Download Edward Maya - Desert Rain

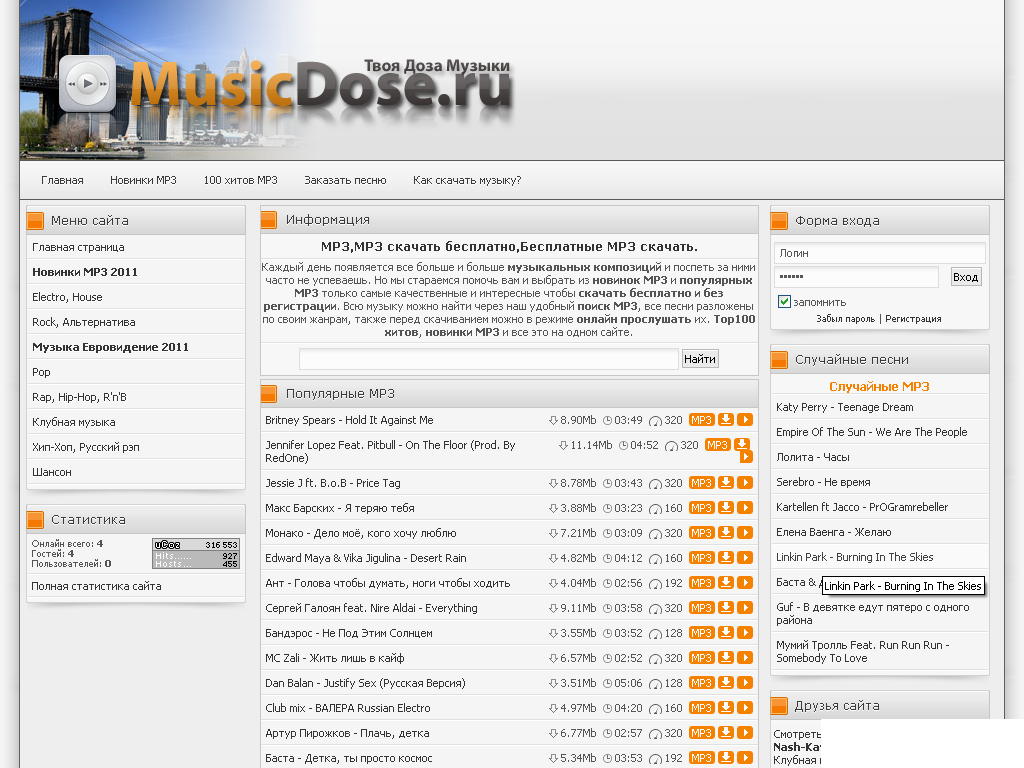[x=726, y=558]
